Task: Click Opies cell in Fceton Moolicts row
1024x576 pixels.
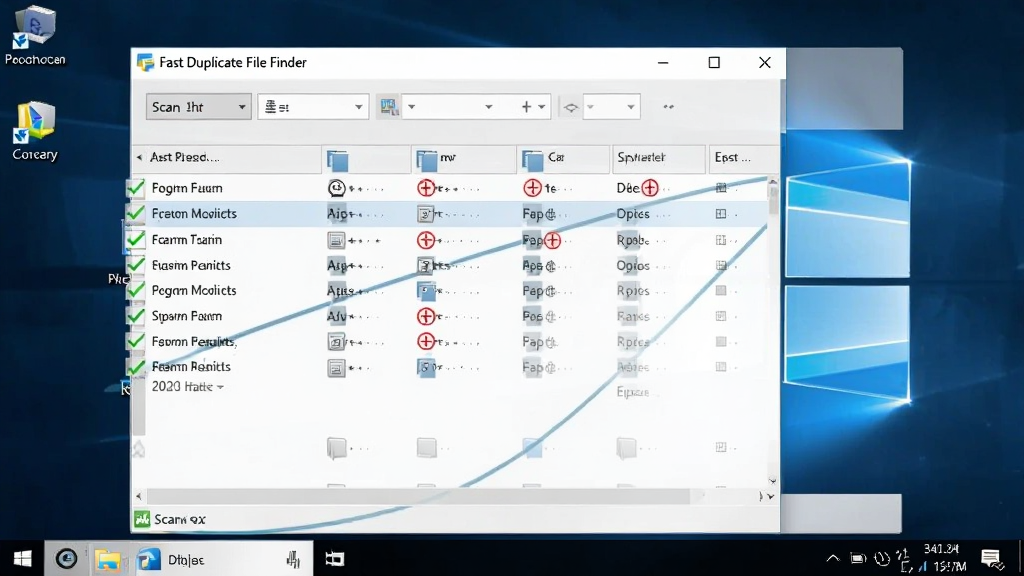Action: point(633,214)
